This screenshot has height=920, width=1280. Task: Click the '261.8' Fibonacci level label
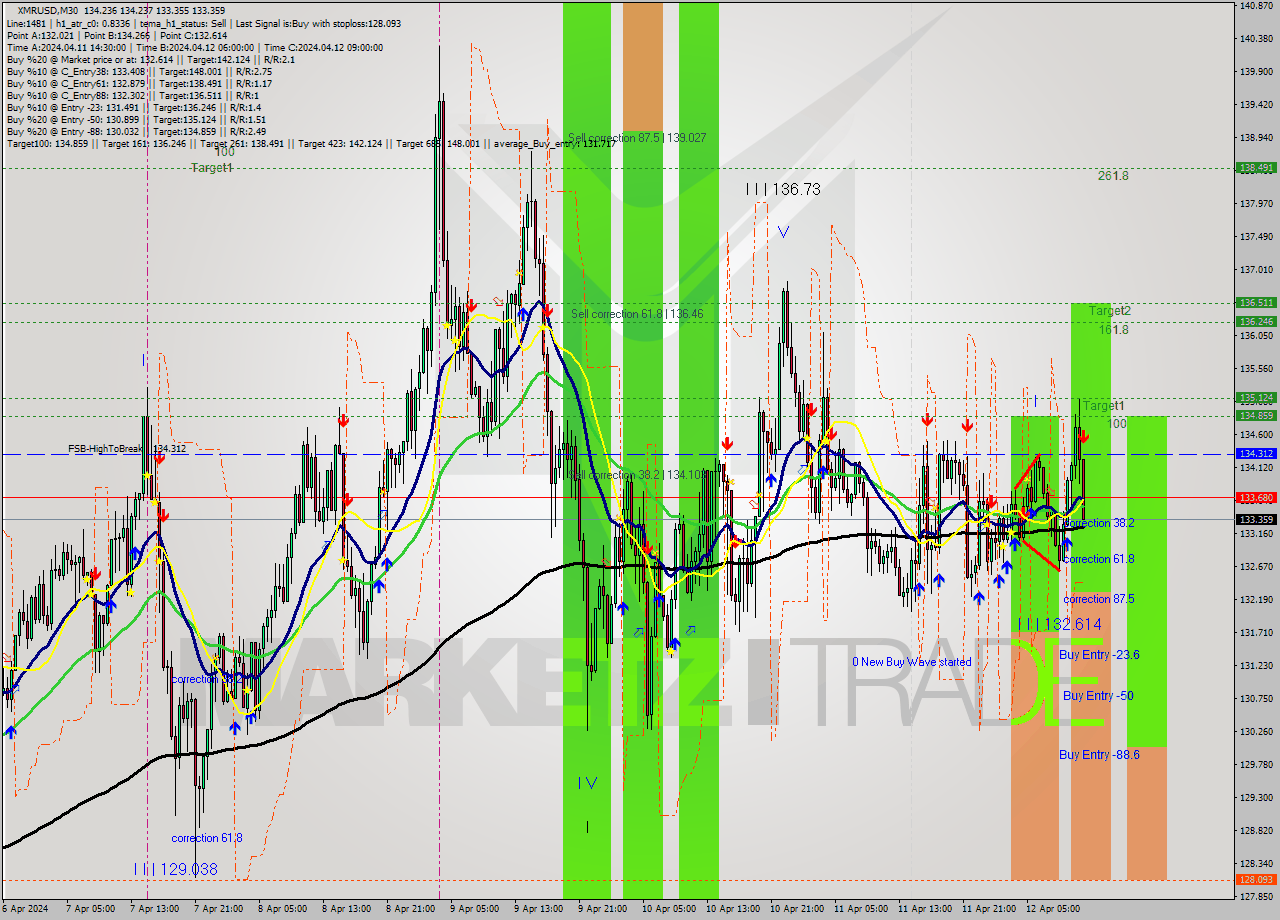1113,176
